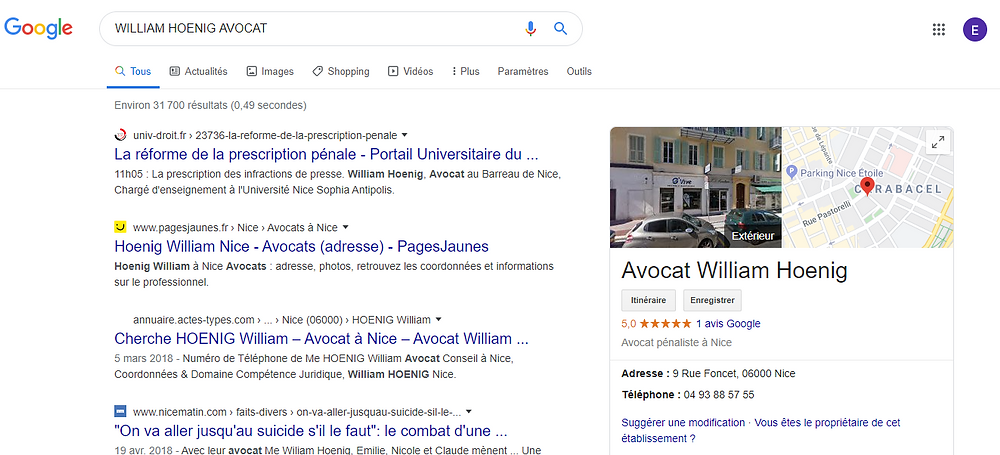Switch to the Actualités tab
1000x455 pixels.
tap(198, 71)
